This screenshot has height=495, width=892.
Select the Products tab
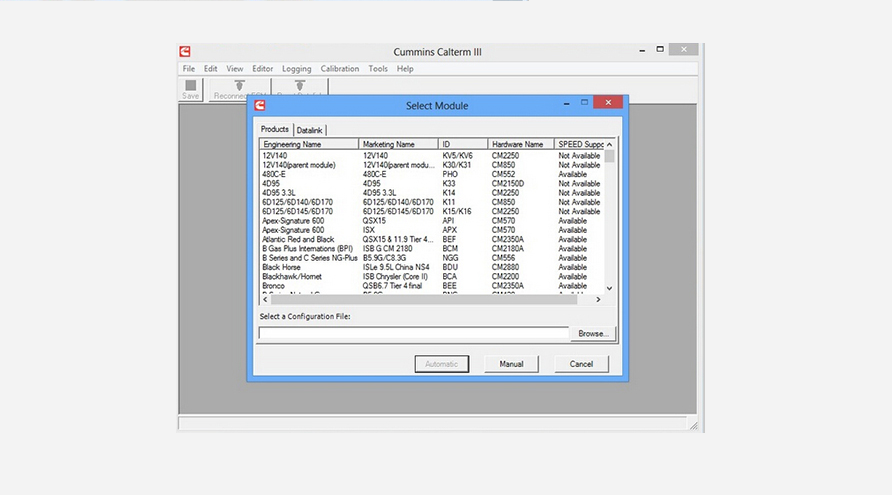275,129
